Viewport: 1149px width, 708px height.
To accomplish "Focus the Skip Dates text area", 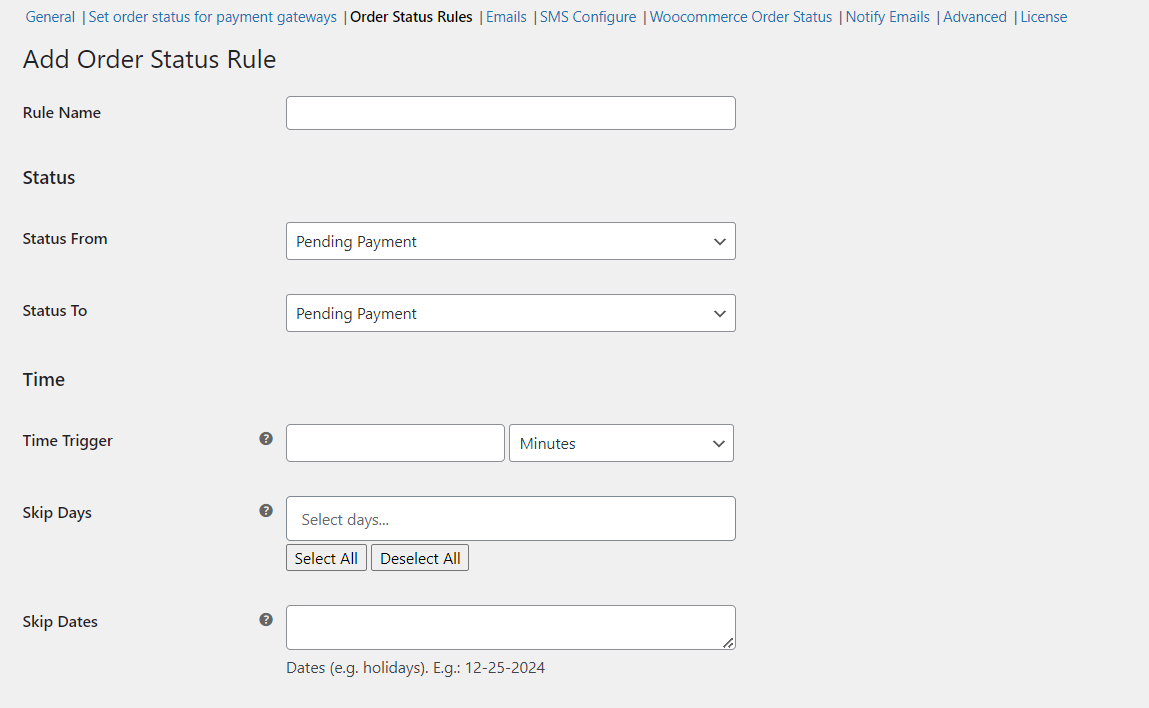I will pos(511,627).
